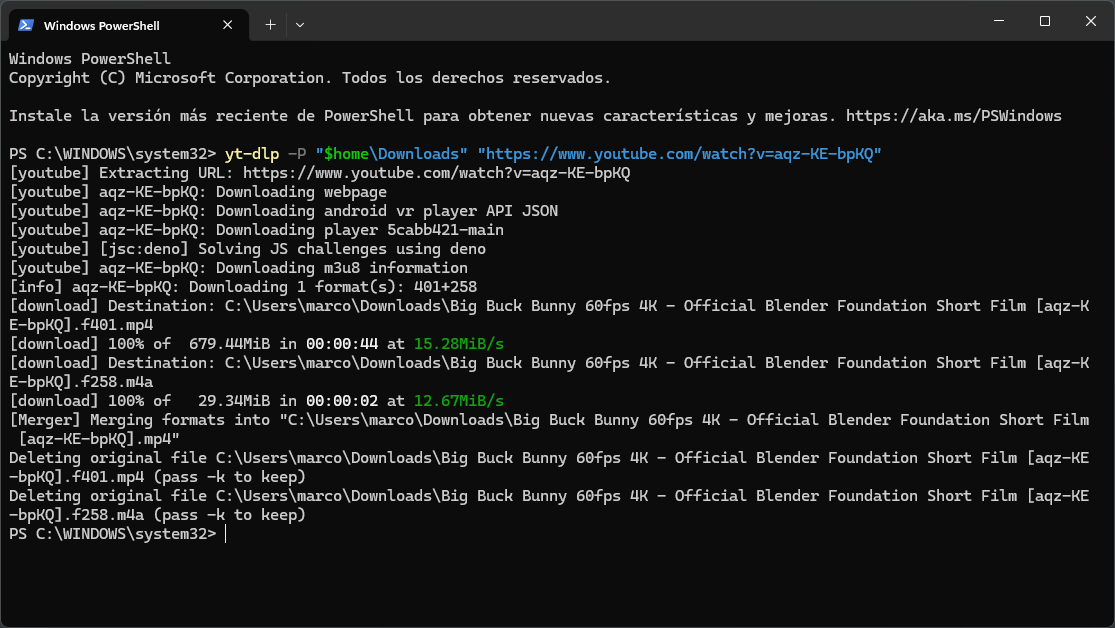Click the Downloading m3u8 information line
Image resolution: width=1115 pixels, height=628 pixels.
[x=238, y=268]
